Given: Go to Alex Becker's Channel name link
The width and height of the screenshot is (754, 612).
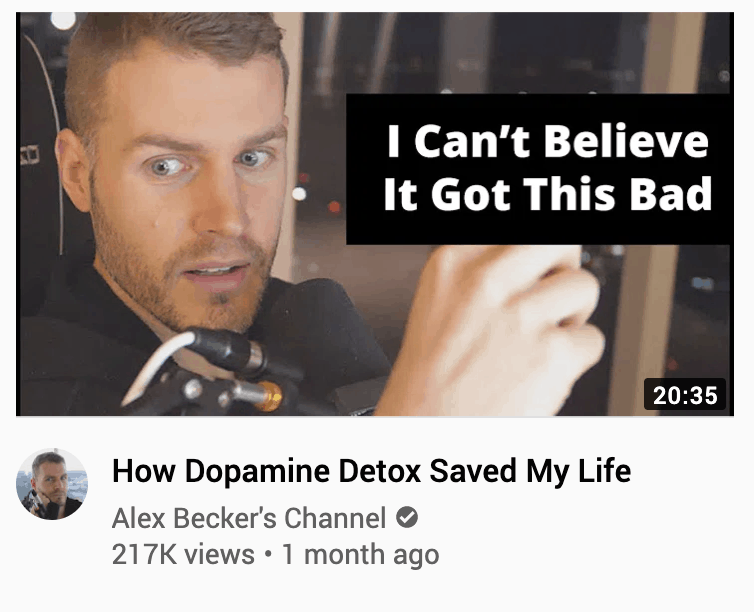Looking at the screenshot, I should pyautogui.click(x=249, y=518).
